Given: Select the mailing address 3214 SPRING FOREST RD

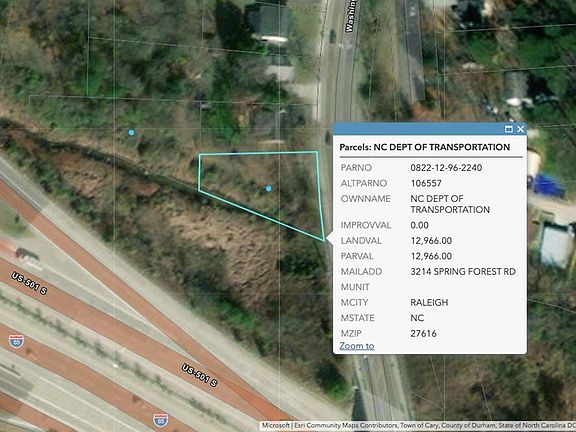Looking at the screenshot, I should click(x=463, y=271).
